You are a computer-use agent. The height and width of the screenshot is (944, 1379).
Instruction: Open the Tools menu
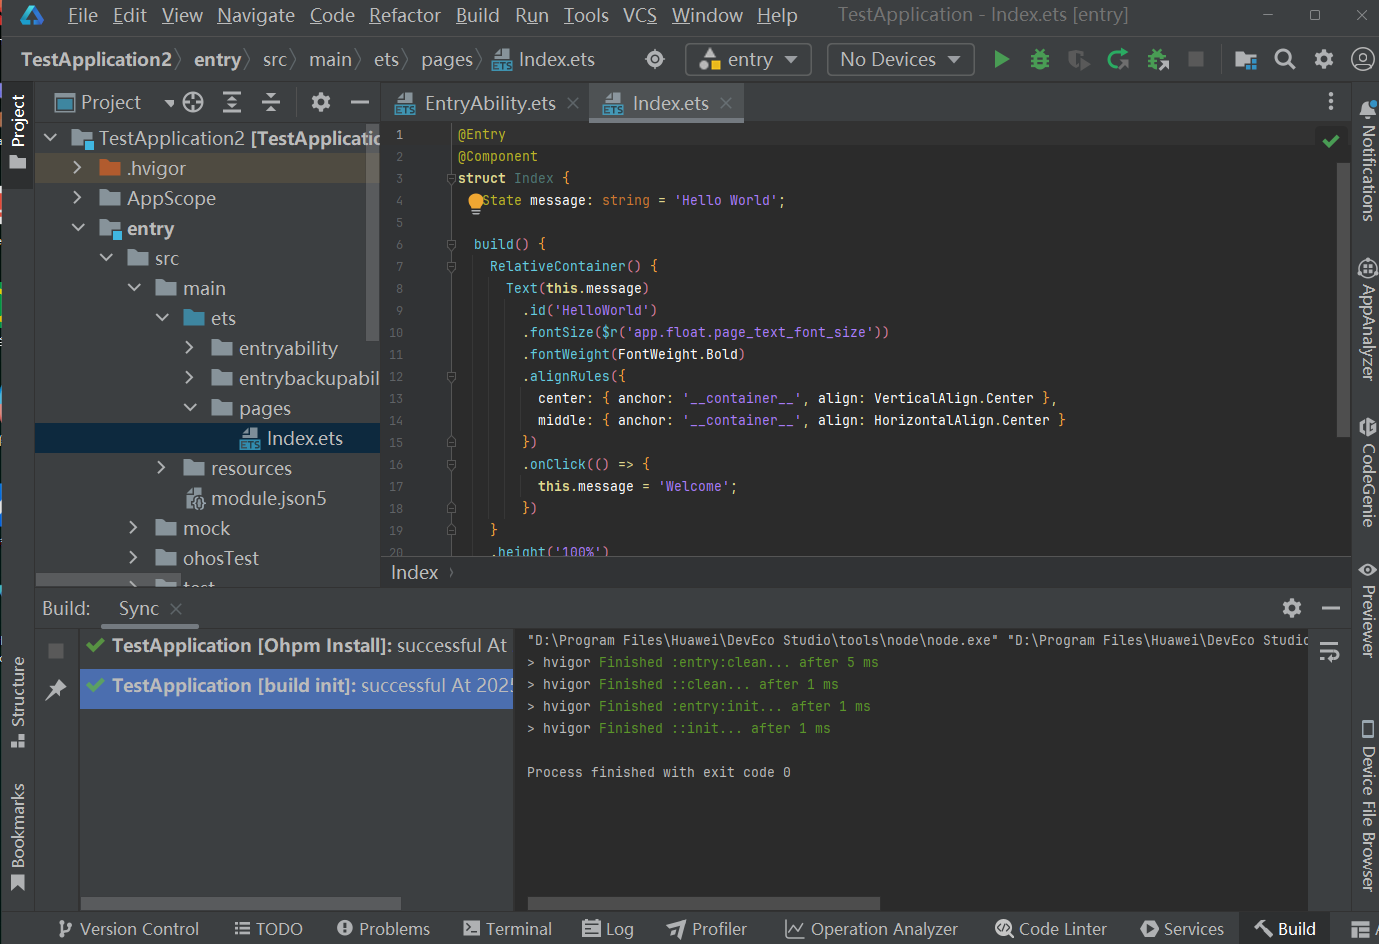pyautogui.click(x=586, y=15)
